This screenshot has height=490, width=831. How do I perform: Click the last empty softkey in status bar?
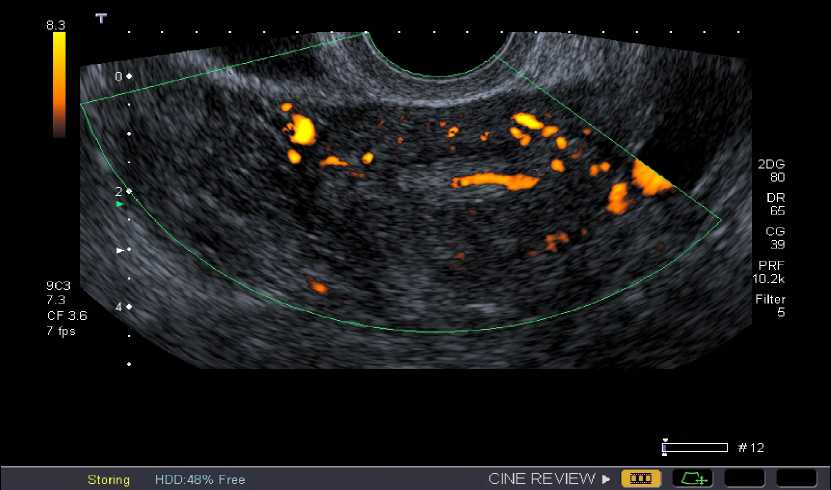[x=796, y=478]
